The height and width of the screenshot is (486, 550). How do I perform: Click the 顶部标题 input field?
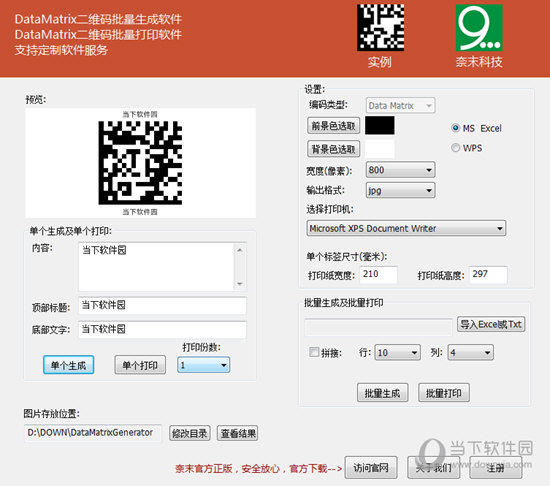pos(162,305)
